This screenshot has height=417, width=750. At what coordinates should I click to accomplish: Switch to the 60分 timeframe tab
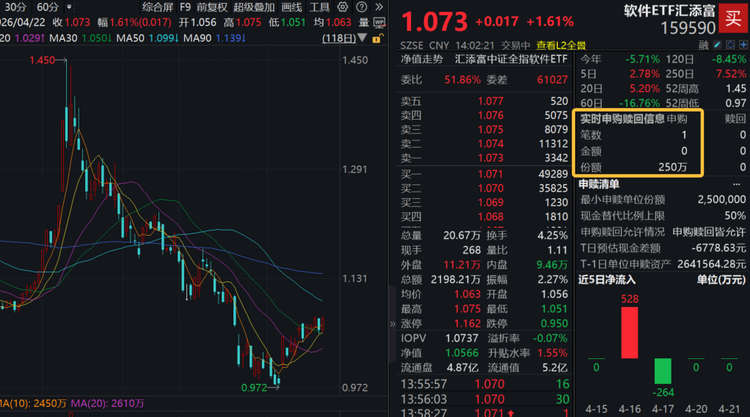coord(47,6)
